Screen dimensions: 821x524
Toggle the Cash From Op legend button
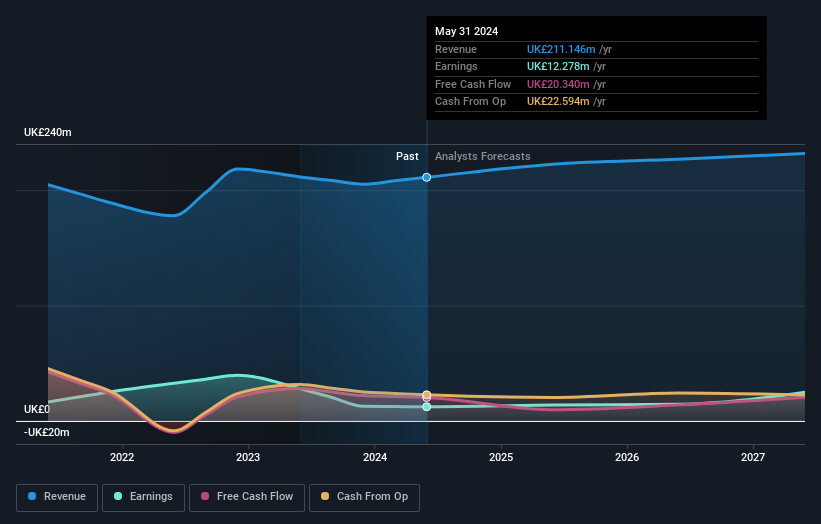pos(364,497)
